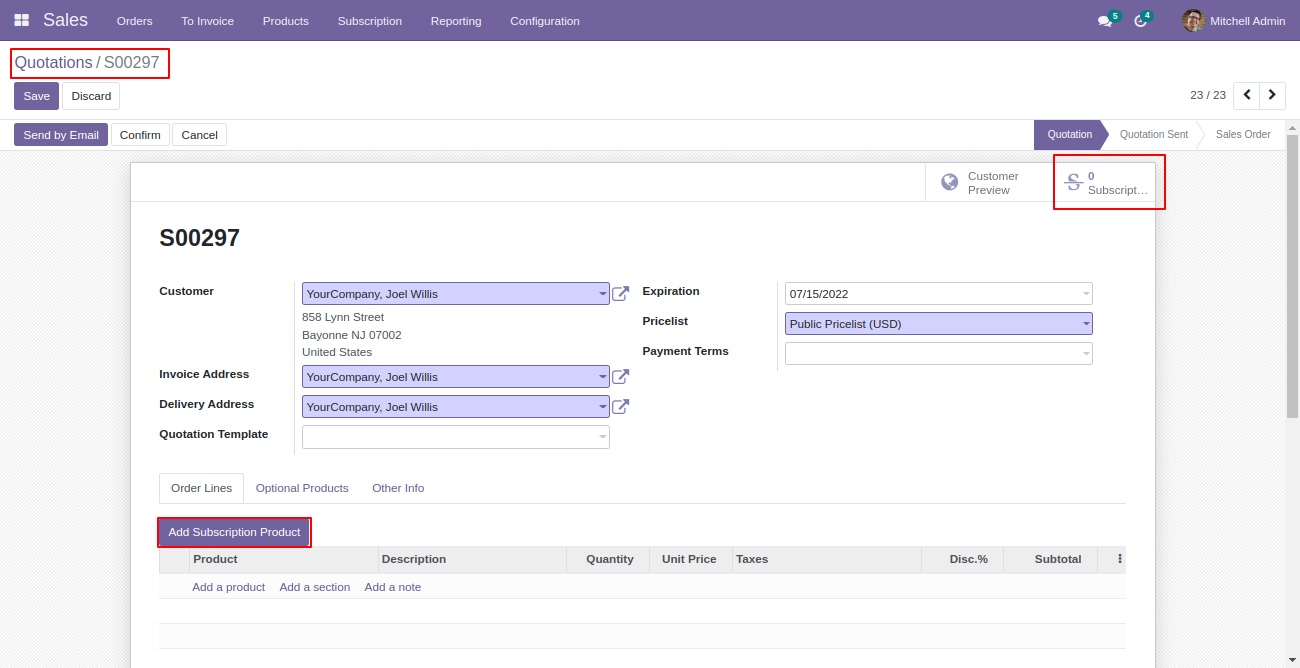Click the Add a product link
Image resolution: width=1300 pixels, height=668 pixels.
229,587
